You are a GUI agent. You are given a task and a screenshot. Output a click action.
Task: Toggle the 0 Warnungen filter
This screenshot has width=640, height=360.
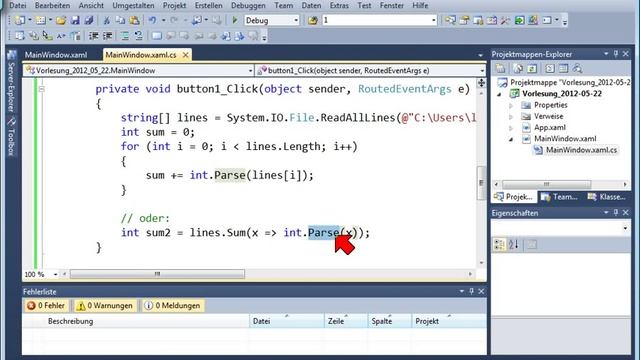click(105, 305)
